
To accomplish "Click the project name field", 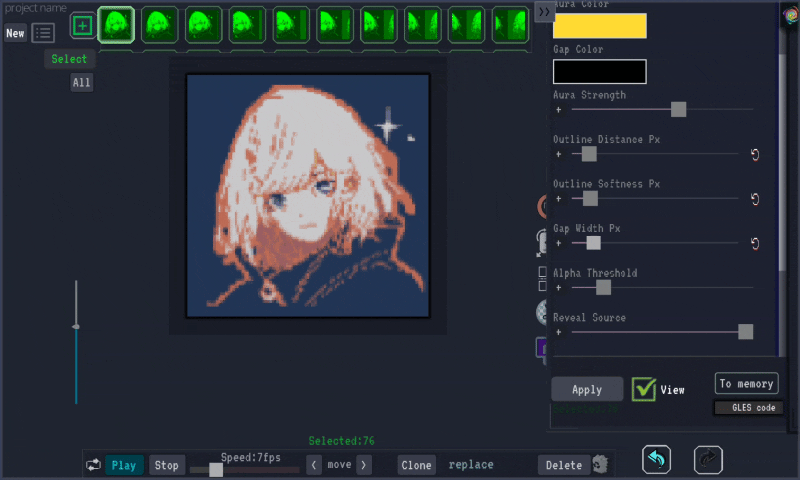I will tap(36, 8).
